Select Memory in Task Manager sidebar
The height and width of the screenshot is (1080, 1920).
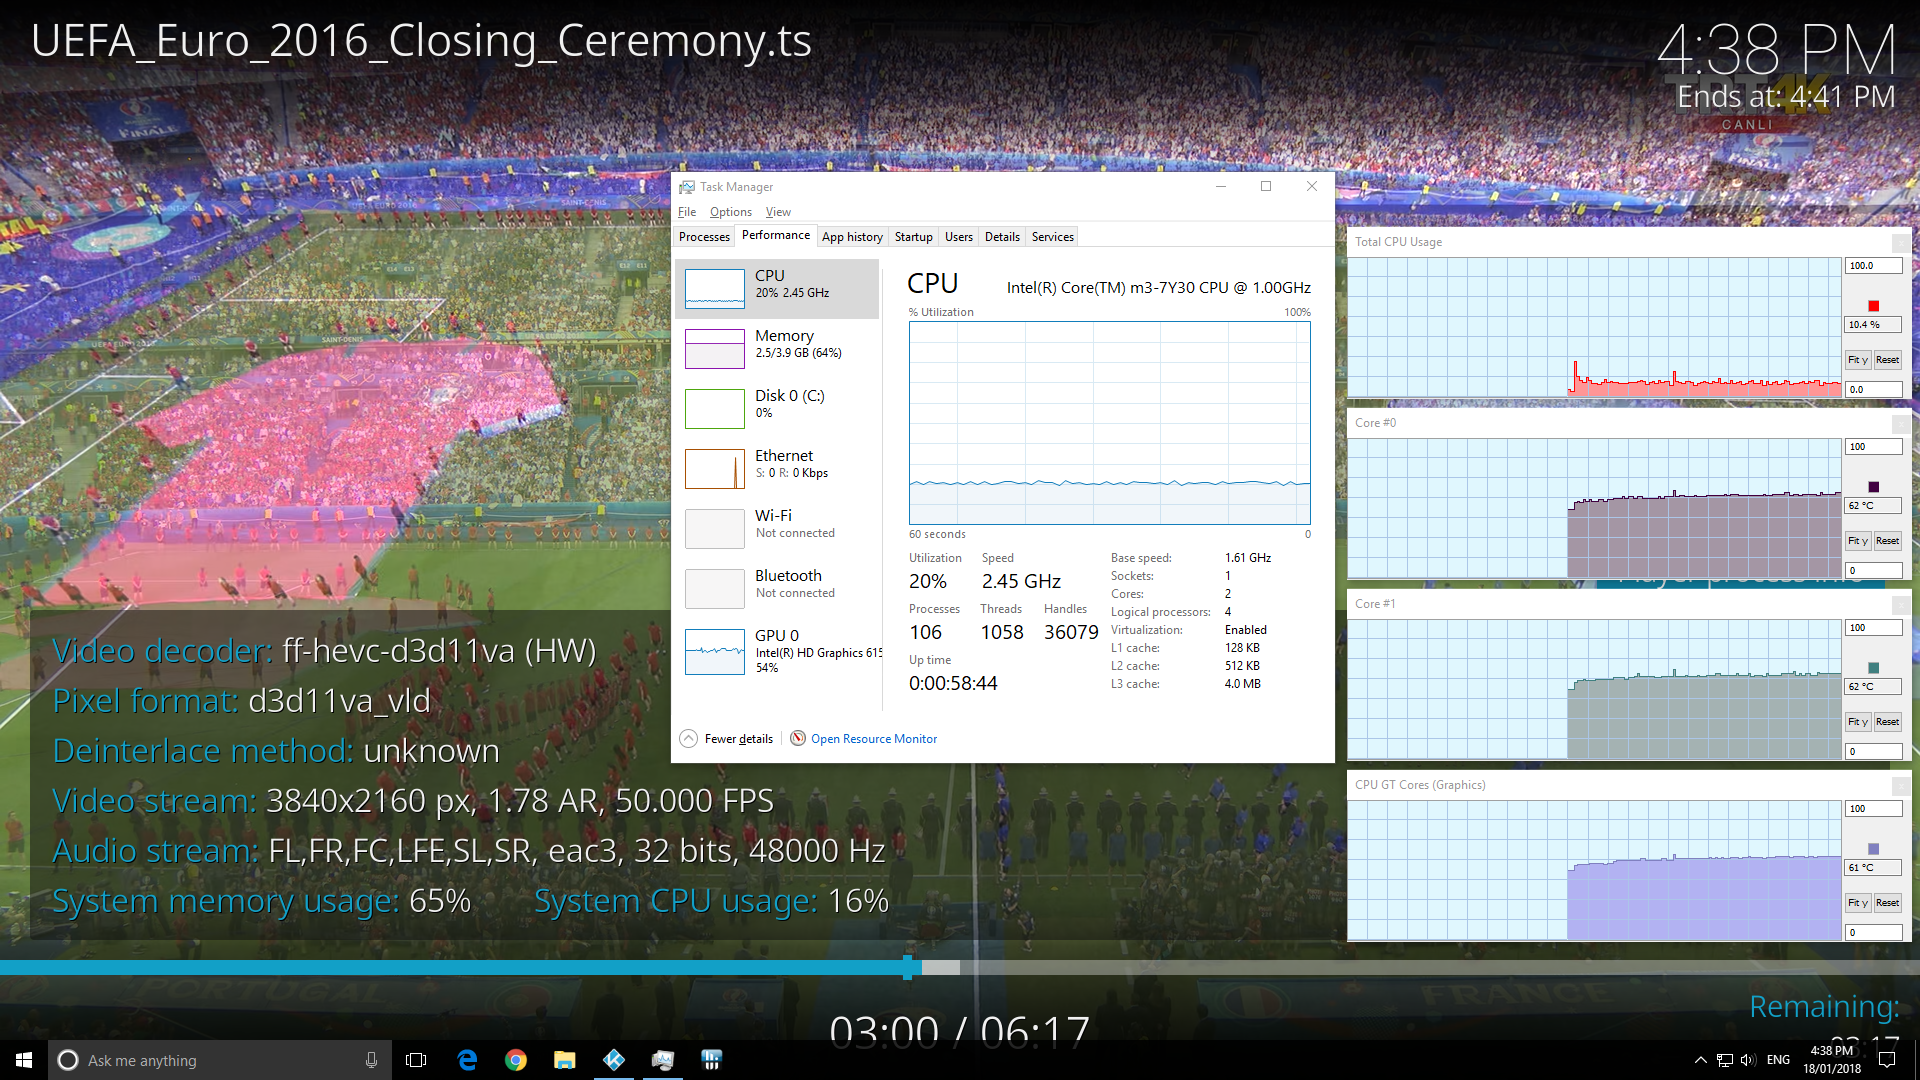[777, 348]
